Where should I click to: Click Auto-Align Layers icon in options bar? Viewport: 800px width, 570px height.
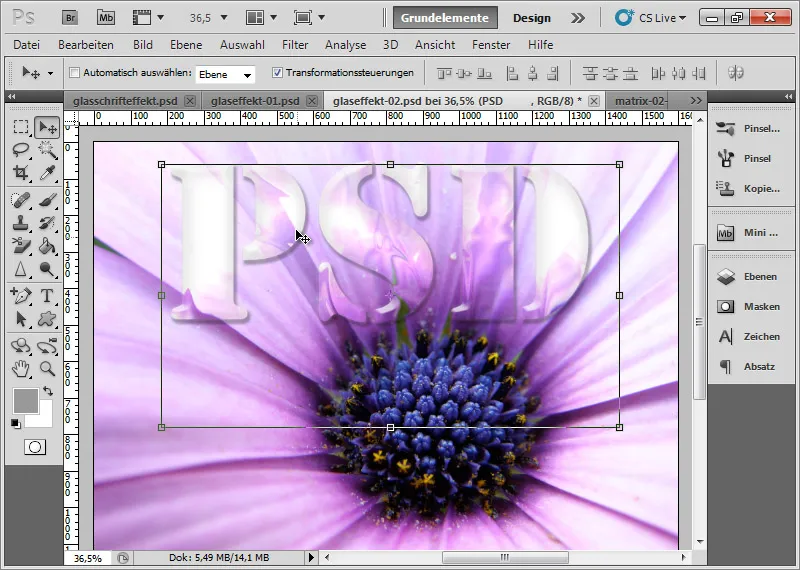735,73
